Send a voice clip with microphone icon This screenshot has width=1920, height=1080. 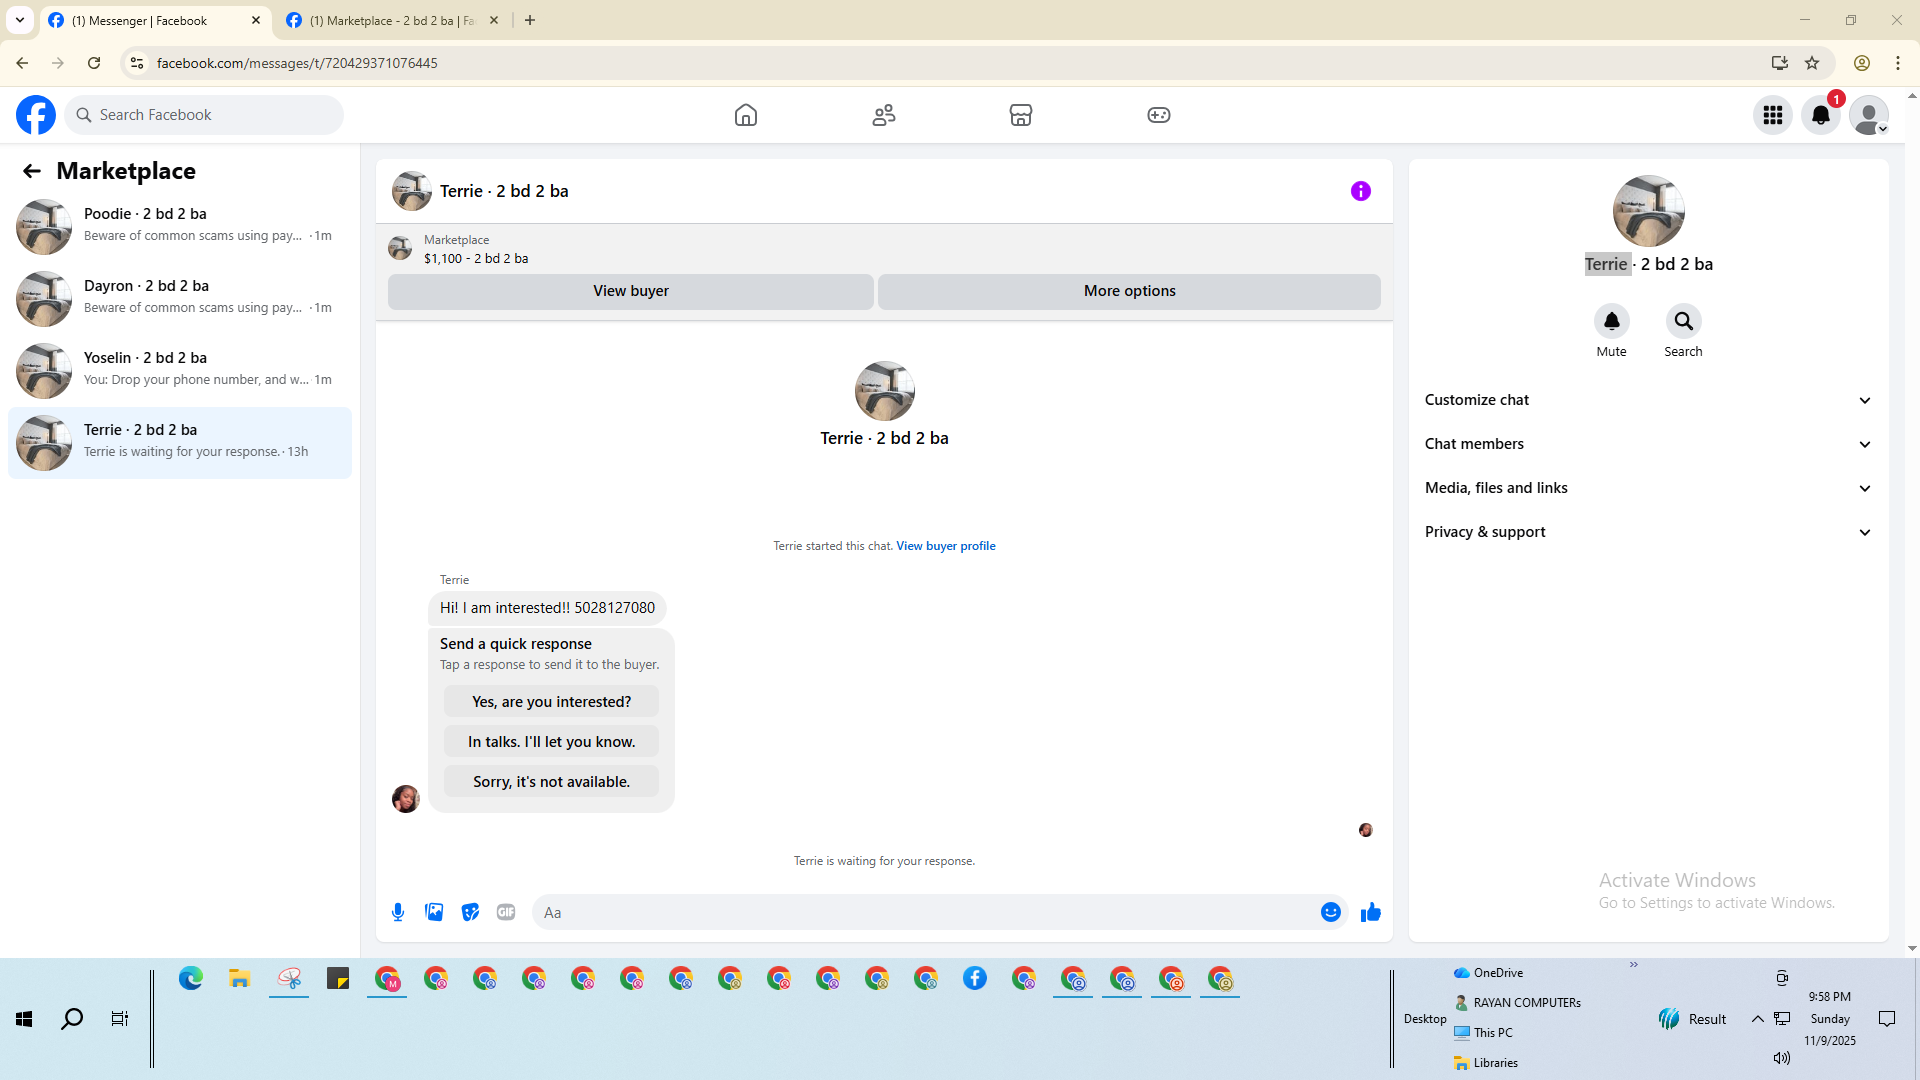click(398, 912)
